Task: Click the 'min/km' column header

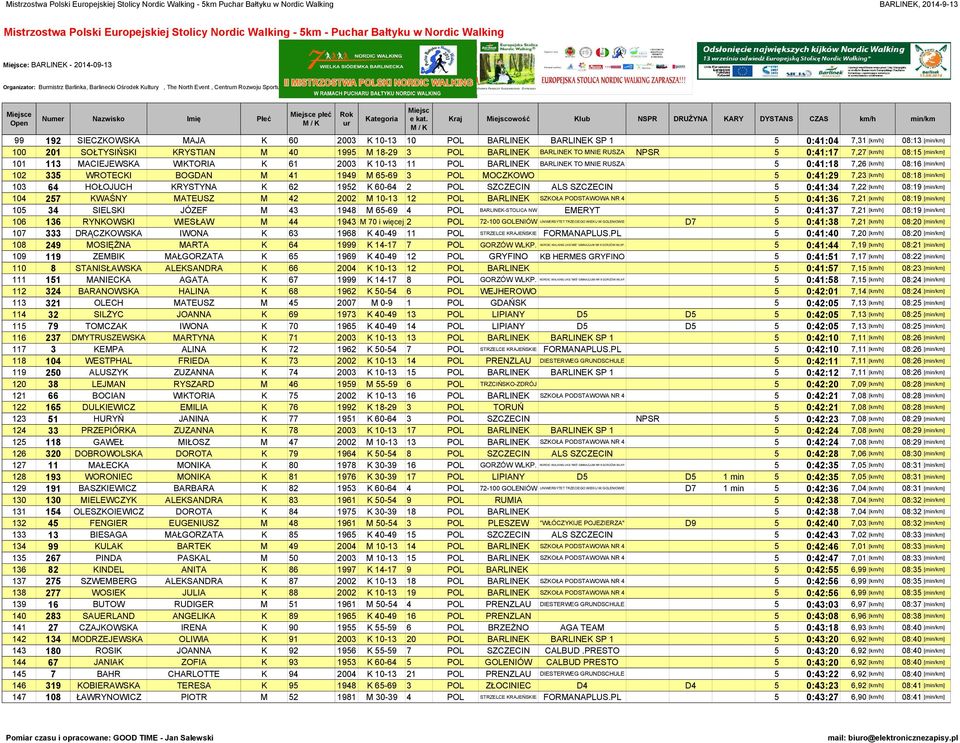Action: 923,119
